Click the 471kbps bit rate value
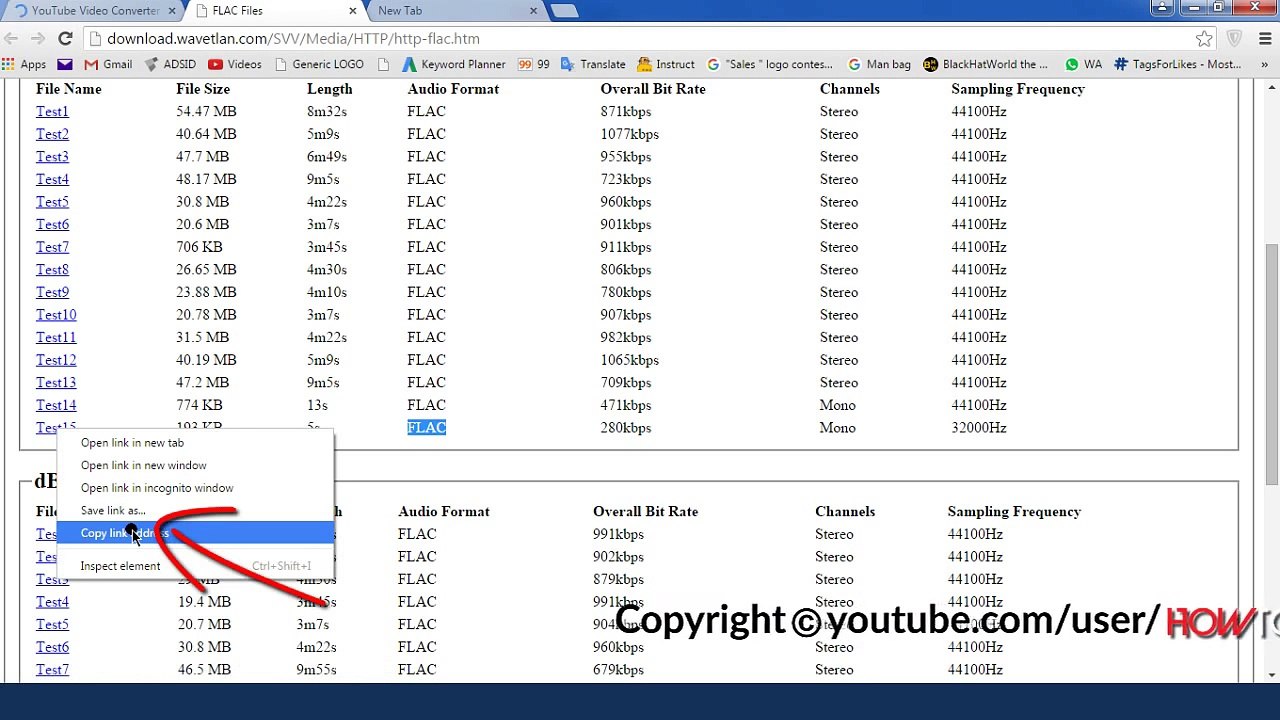This screenshot has width=1280, height=720. click(x=625, y=406)
